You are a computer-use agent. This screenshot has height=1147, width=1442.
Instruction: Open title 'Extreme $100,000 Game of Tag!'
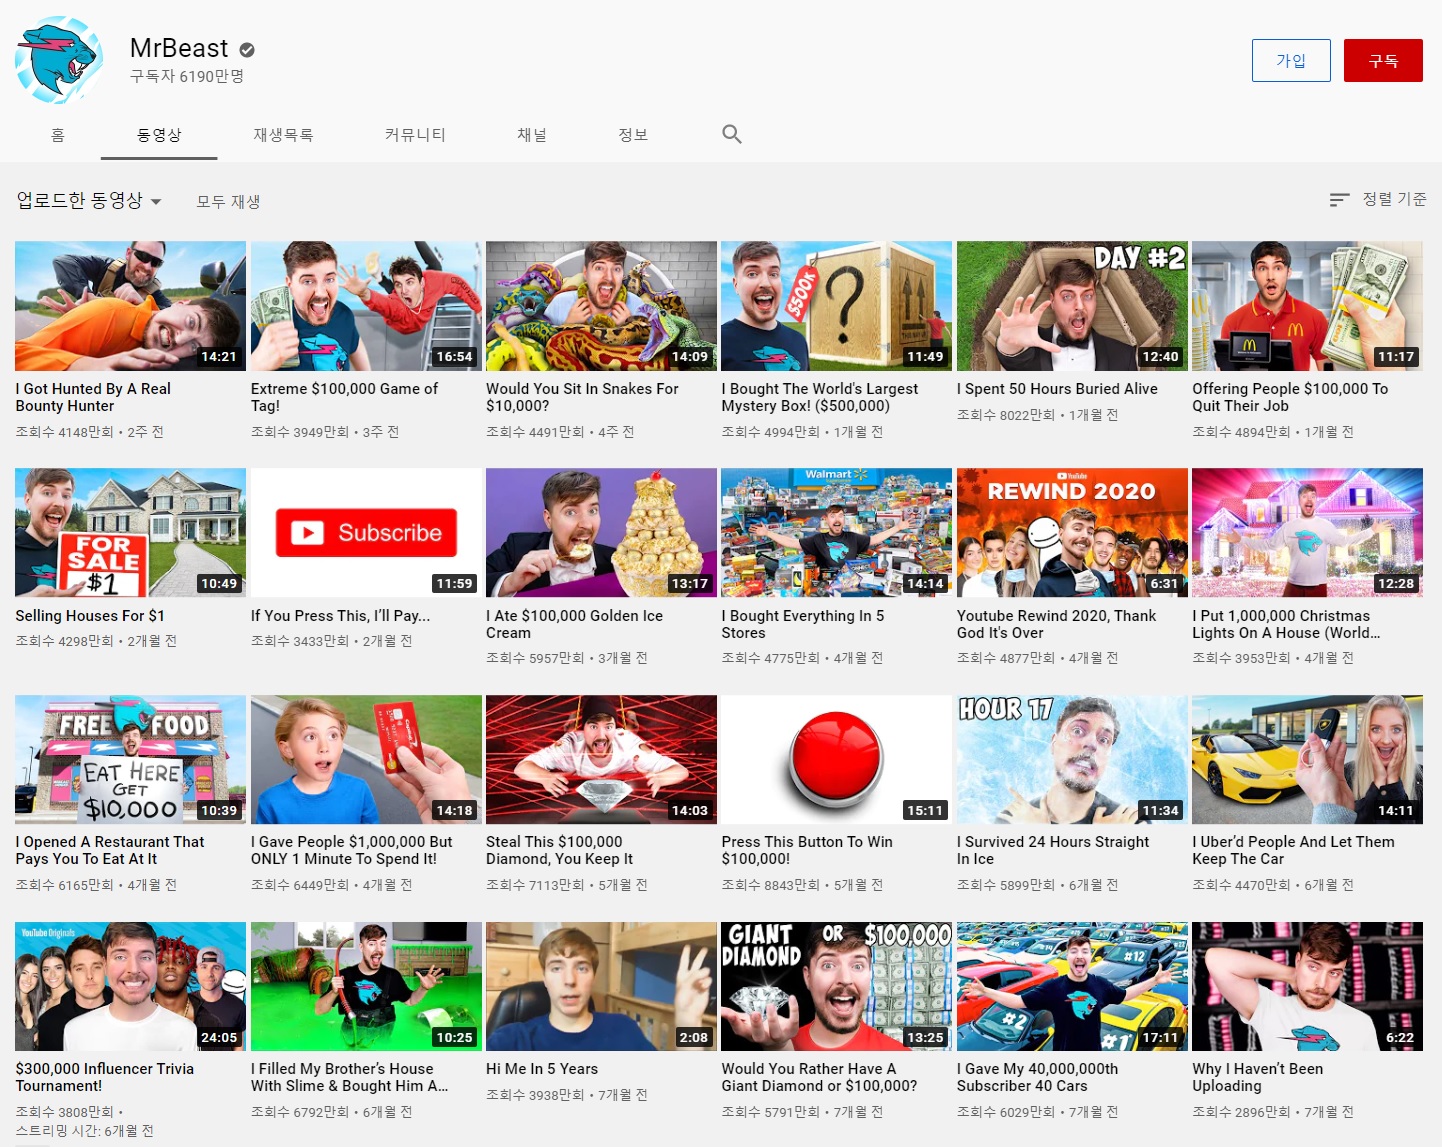344,397
